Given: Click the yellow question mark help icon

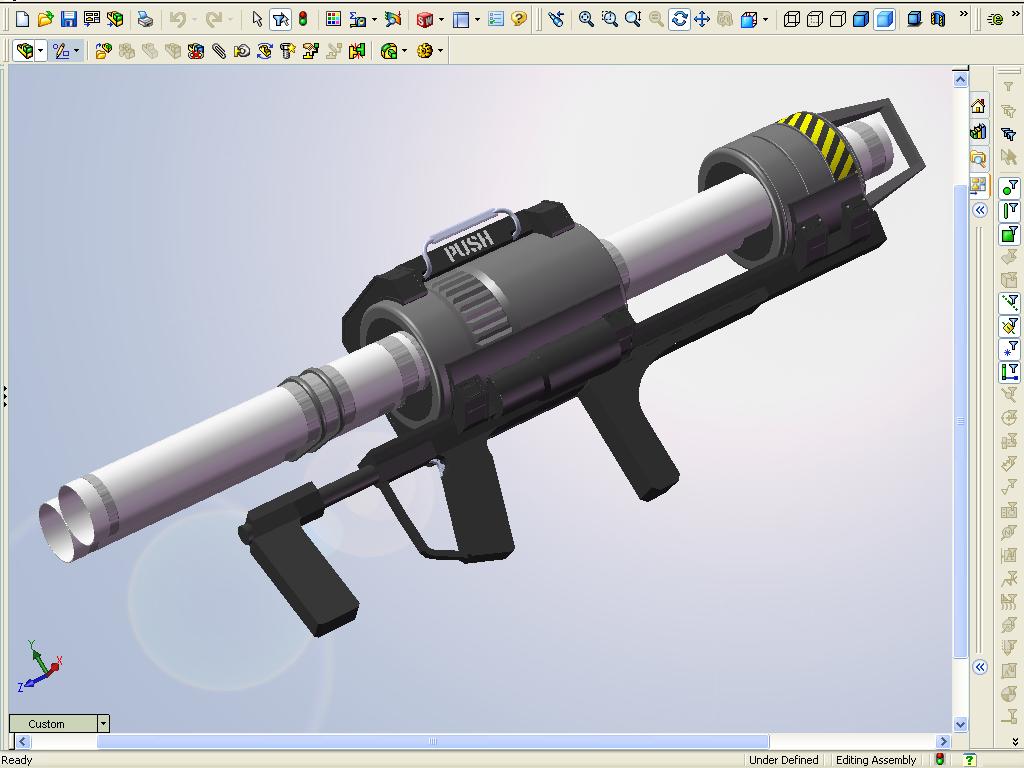Looking at the screenshot, I should (x=519, y=19).
